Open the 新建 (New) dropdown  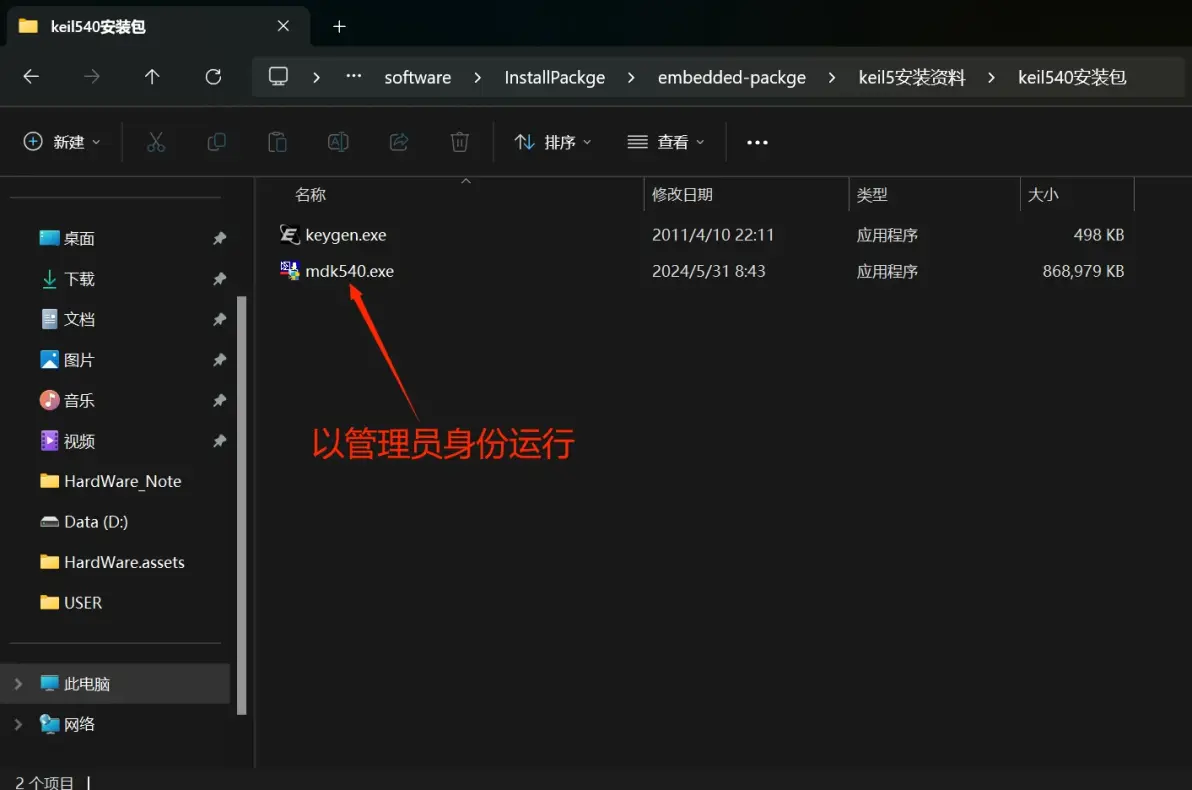62,142
